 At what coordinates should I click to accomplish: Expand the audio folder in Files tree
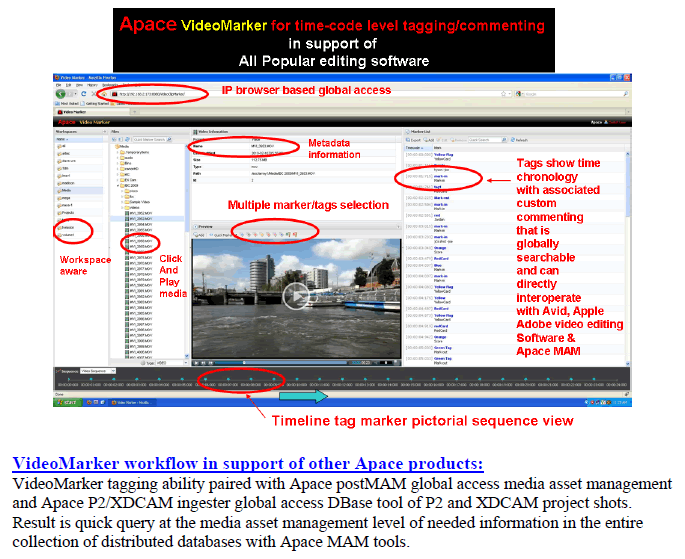click(x=118, y=158)
